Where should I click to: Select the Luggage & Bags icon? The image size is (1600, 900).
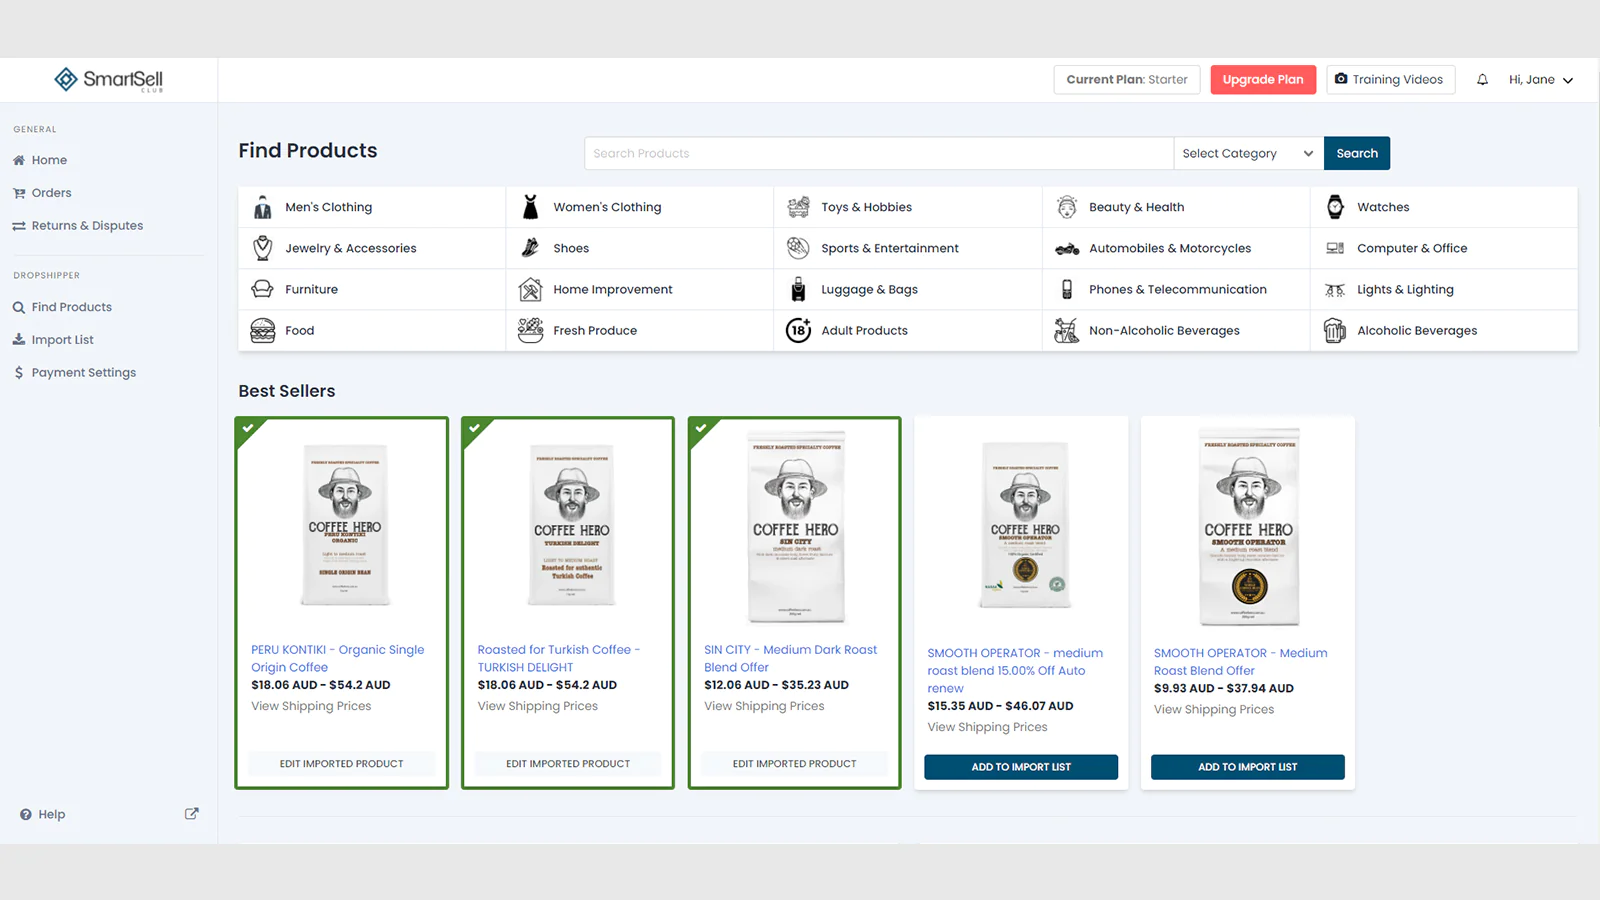798,289
